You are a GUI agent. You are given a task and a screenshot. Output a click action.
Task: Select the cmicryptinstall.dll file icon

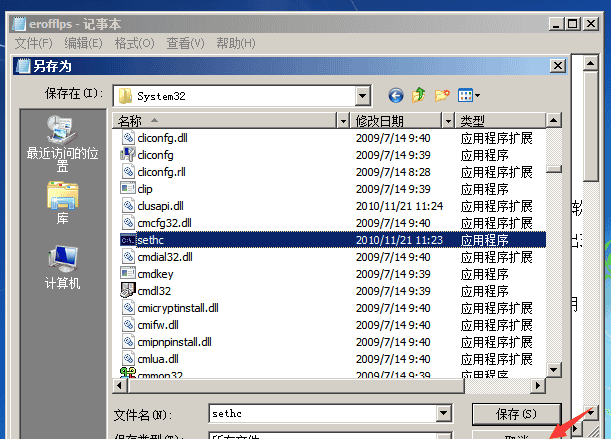click(128, 308)
